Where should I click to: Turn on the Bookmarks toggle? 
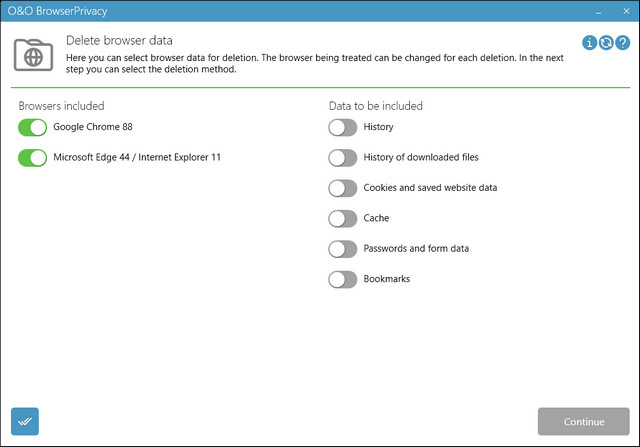tap(343, 279)
